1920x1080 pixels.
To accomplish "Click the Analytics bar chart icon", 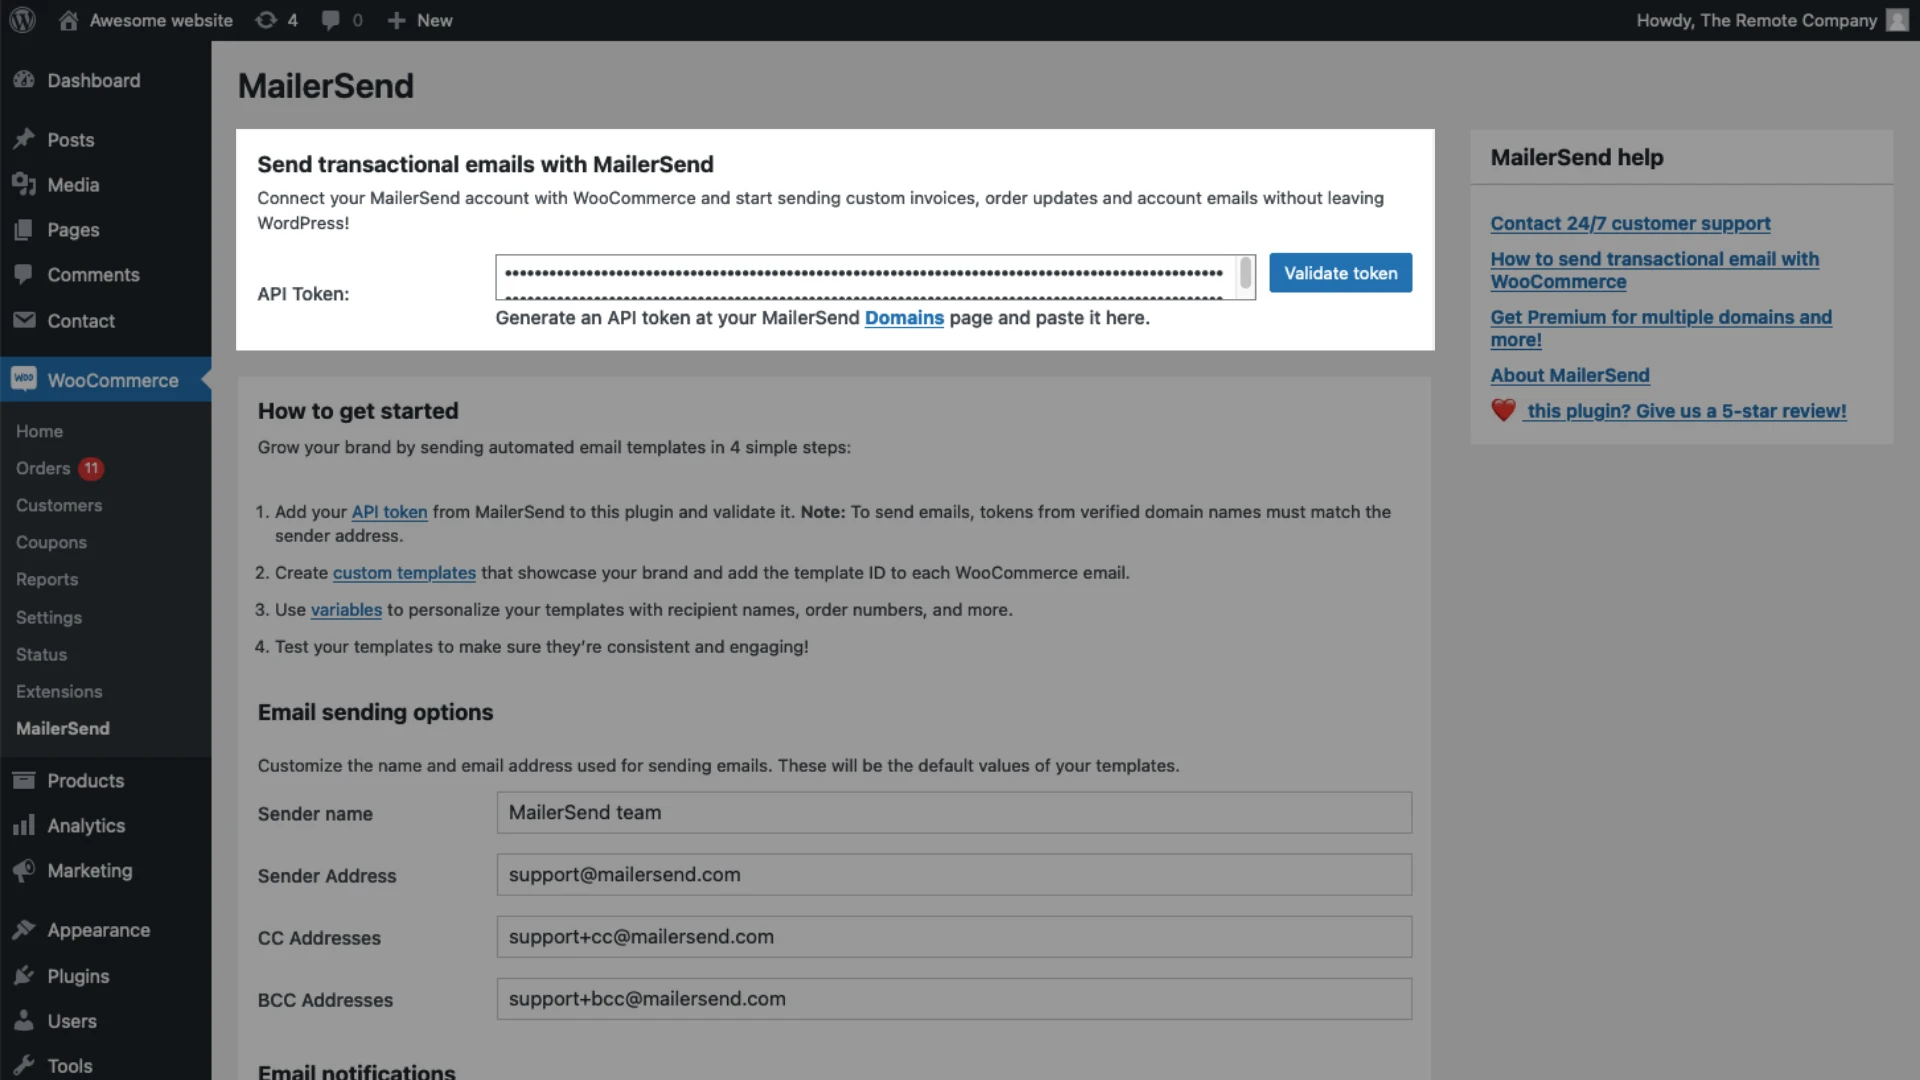I will [x=24, y=825].
